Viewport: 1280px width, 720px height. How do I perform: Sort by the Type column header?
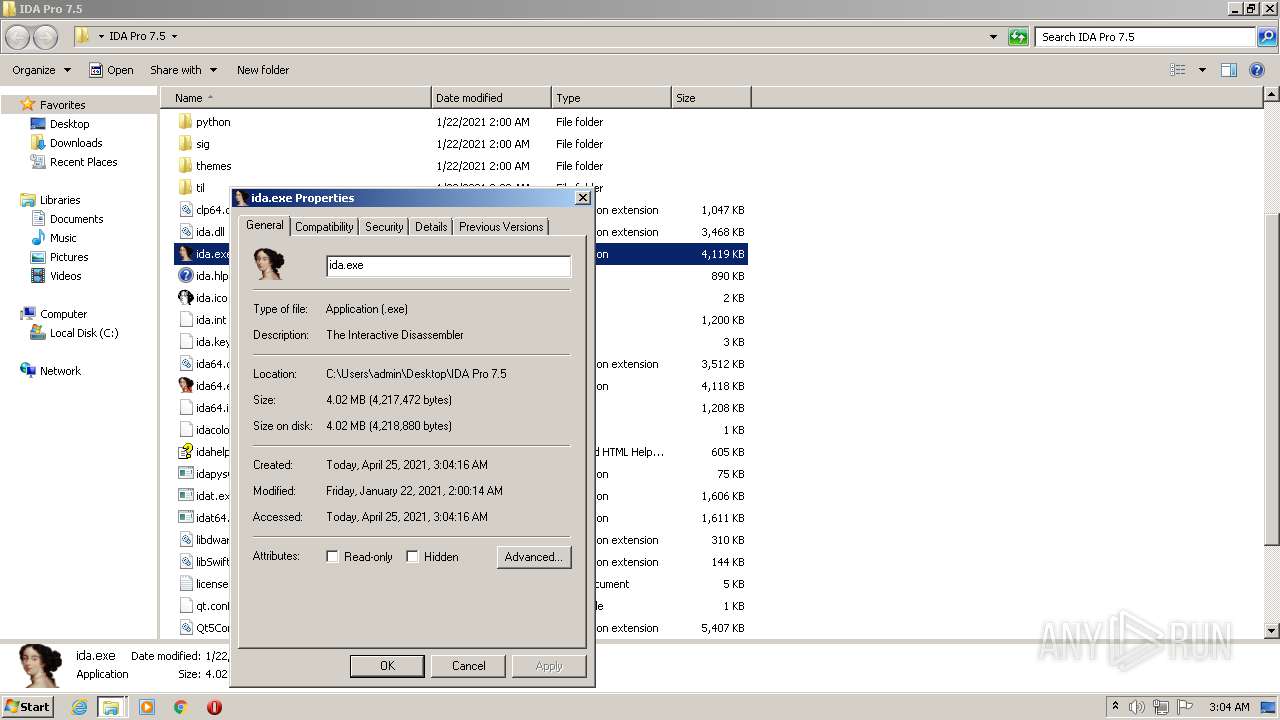tap(611, 98)
